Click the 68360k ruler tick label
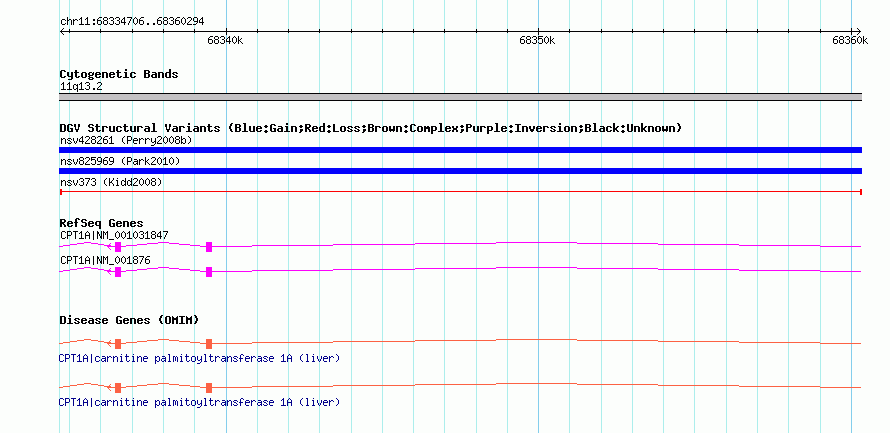Viewport: 890px width, 433px height. pos(850,40)
